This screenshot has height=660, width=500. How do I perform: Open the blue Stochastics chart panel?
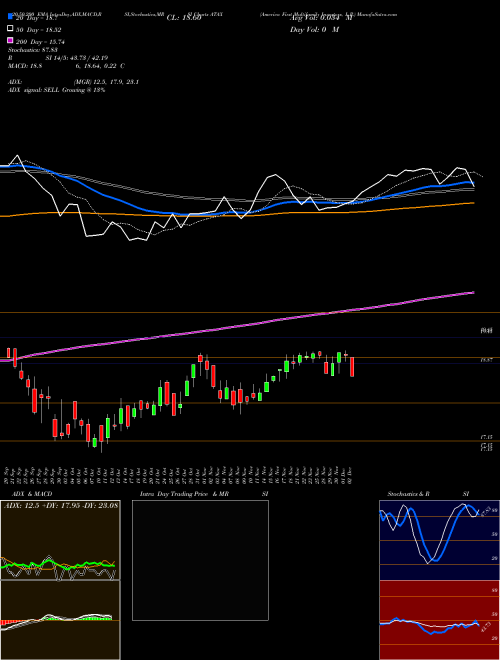pyautogui.click(x=439, y=540)
